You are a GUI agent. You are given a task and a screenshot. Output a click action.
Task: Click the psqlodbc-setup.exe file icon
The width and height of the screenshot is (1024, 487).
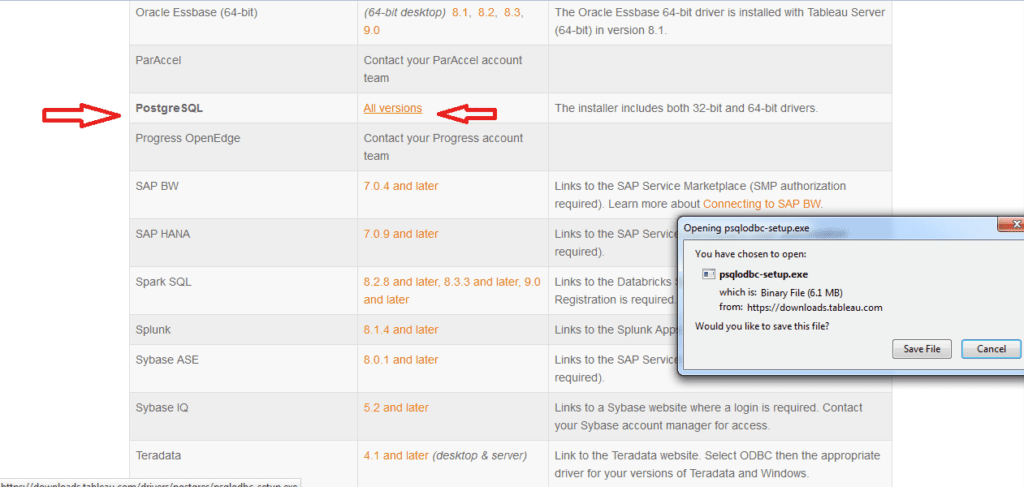709,275
